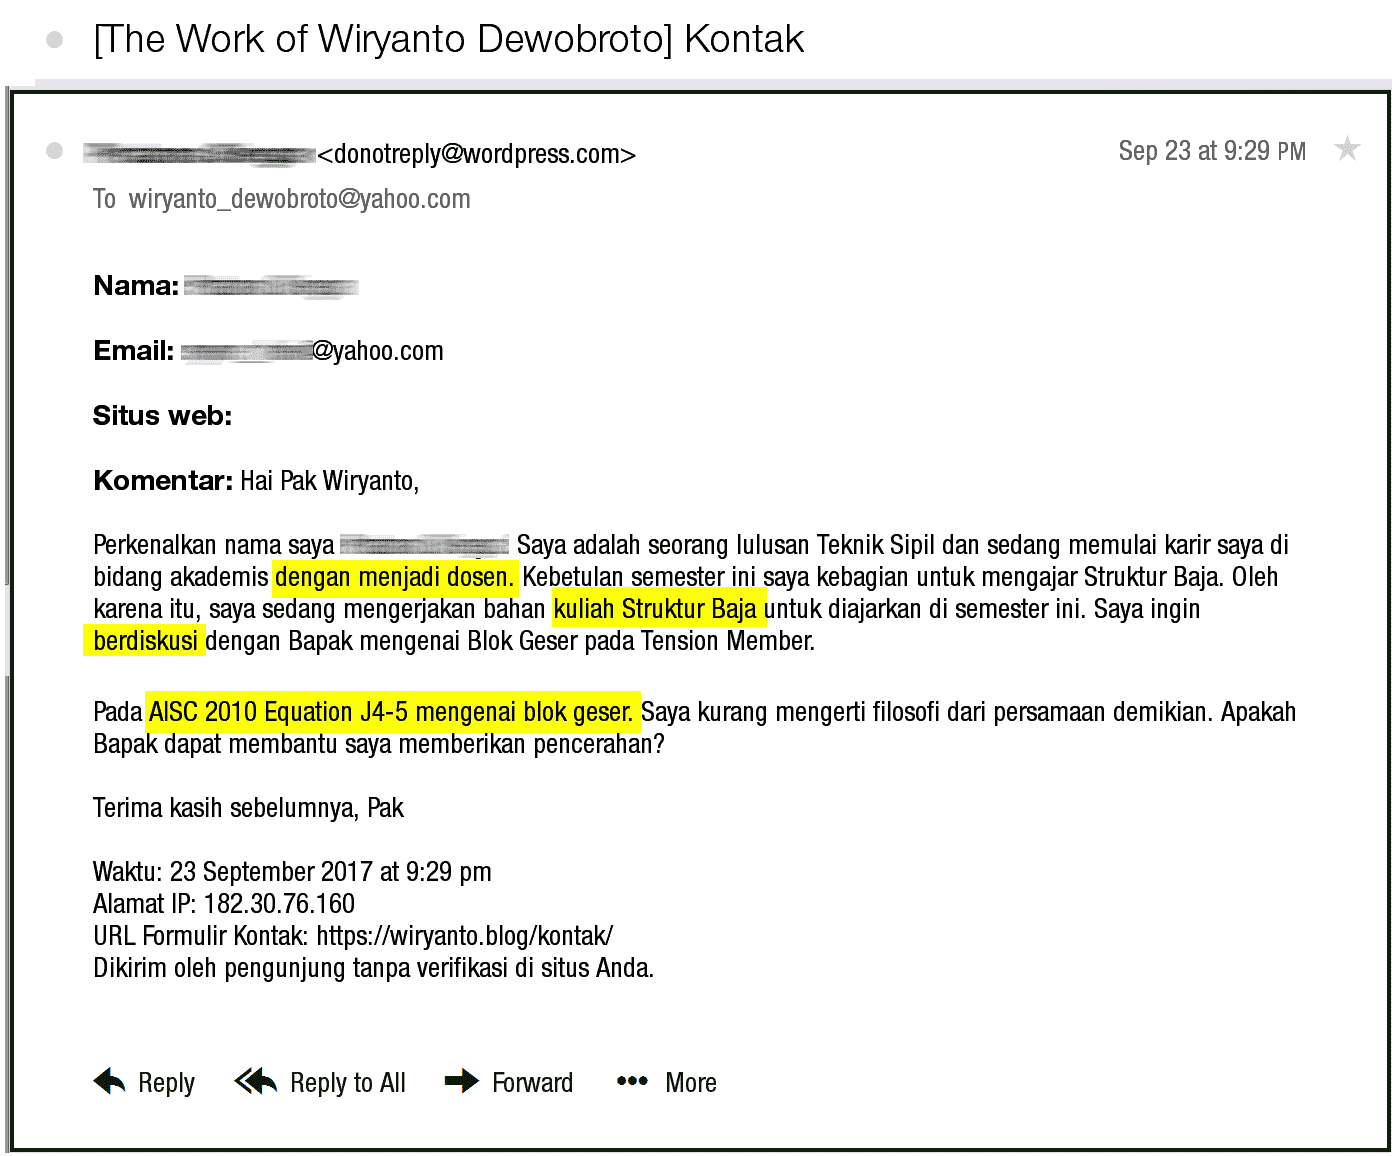Click highlighted phrase kuliah Struktur Baja
The width and height of the screenshot is (1396, 1156).
tap(655, 609)
